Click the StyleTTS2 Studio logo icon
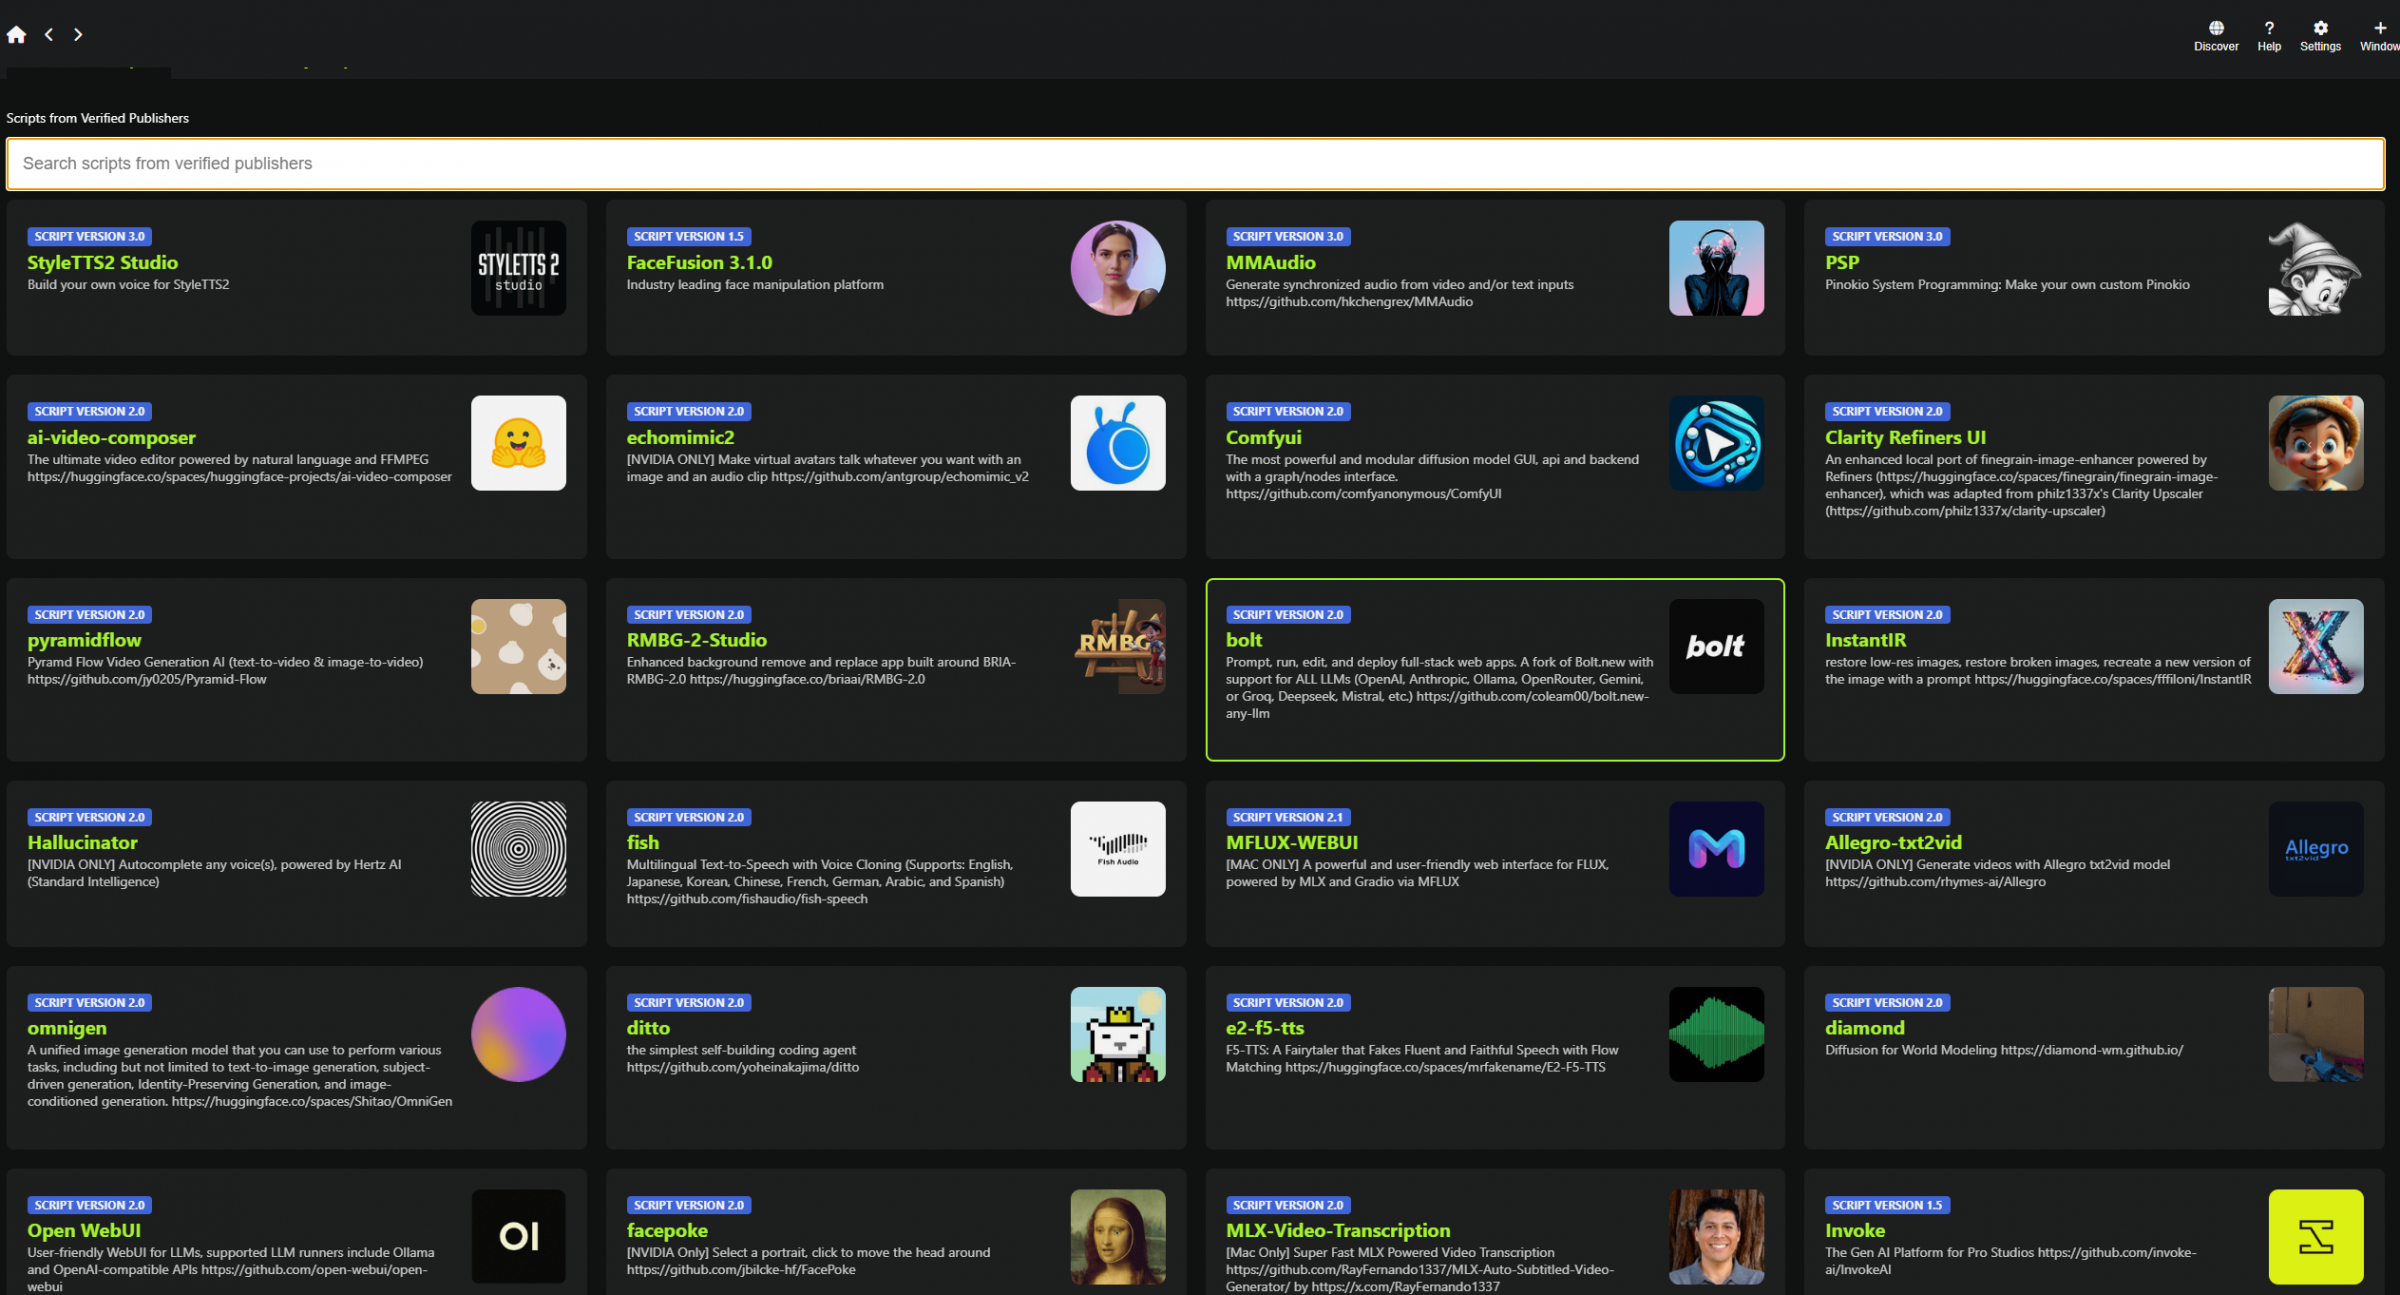Viewport: 2400px width, 1295px height. coord(518,268)
